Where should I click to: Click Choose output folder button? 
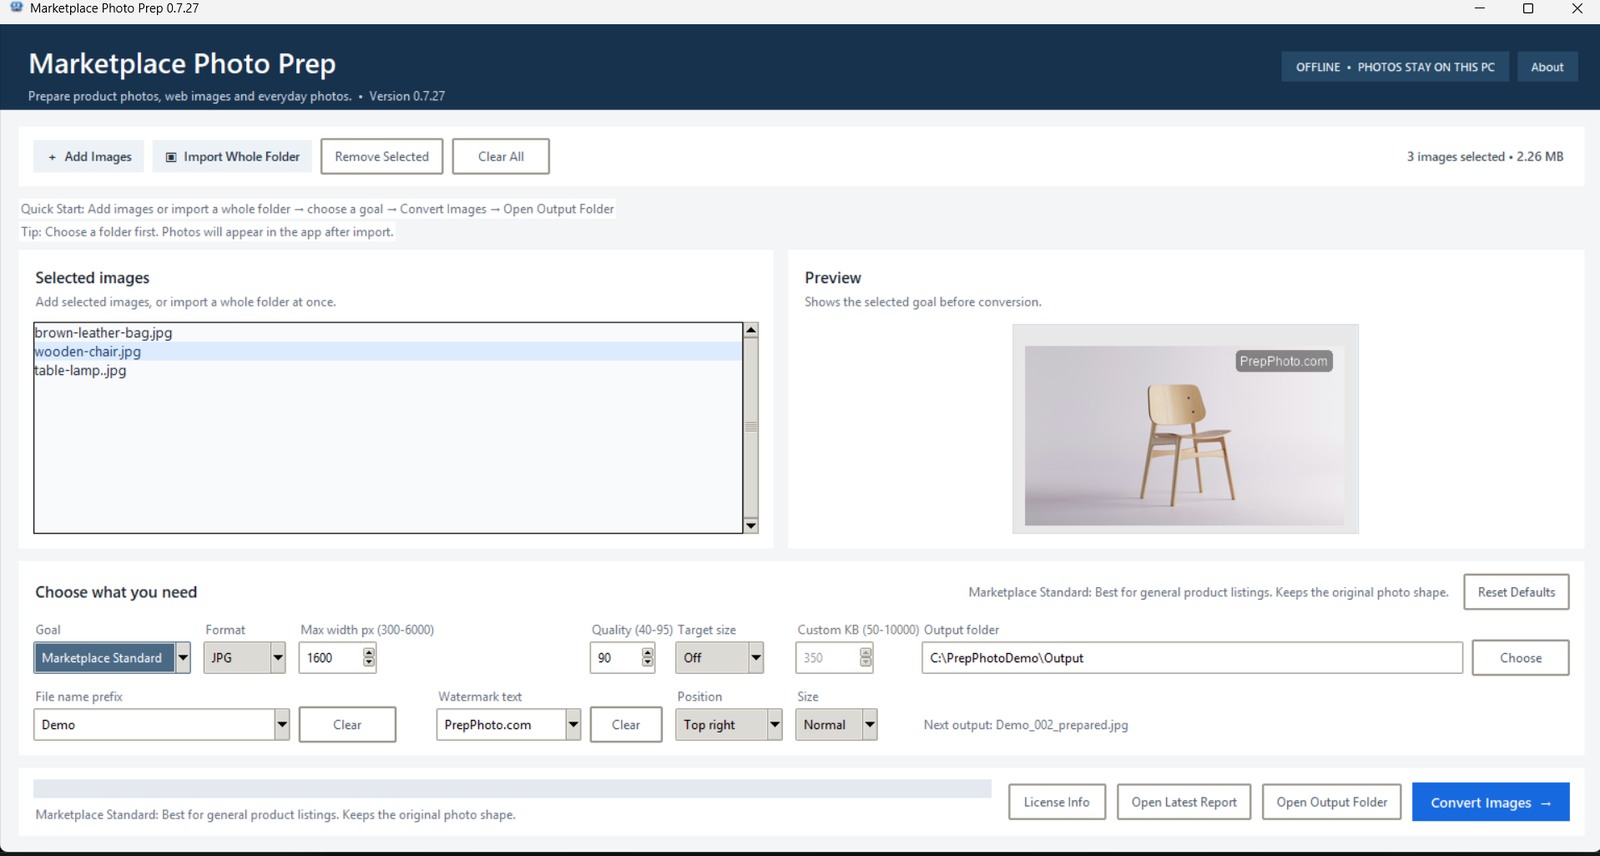(x=1520, y=658)
